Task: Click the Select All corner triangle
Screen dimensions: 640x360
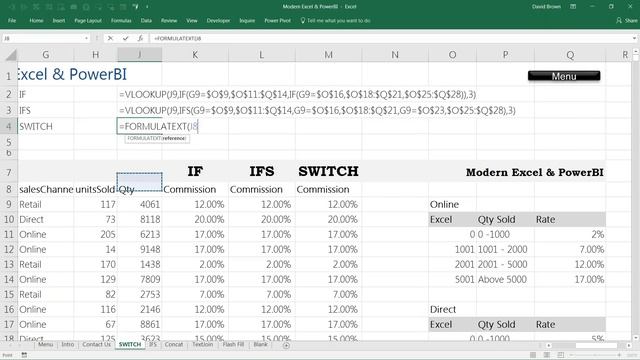Action: click(11, 55)
